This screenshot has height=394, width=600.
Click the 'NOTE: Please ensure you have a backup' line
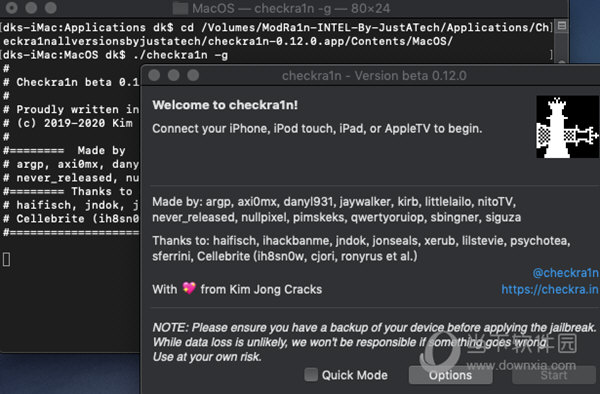(374, 327)
